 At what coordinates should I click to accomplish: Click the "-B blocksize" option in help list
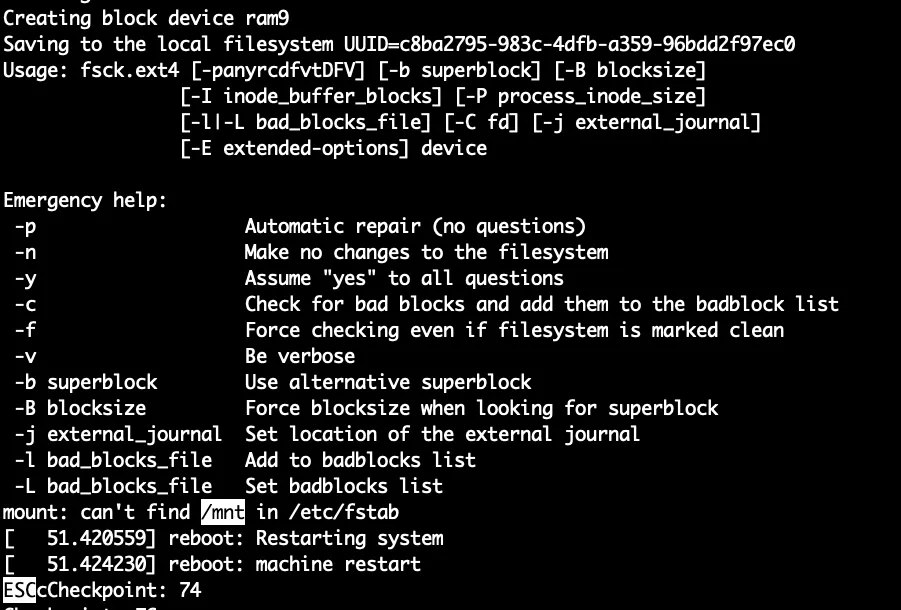(80, 408)
